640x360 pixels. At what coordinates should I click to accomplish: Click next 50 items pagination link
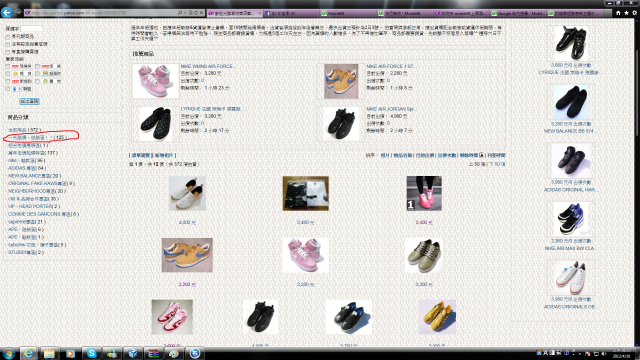tap(497, 164)
